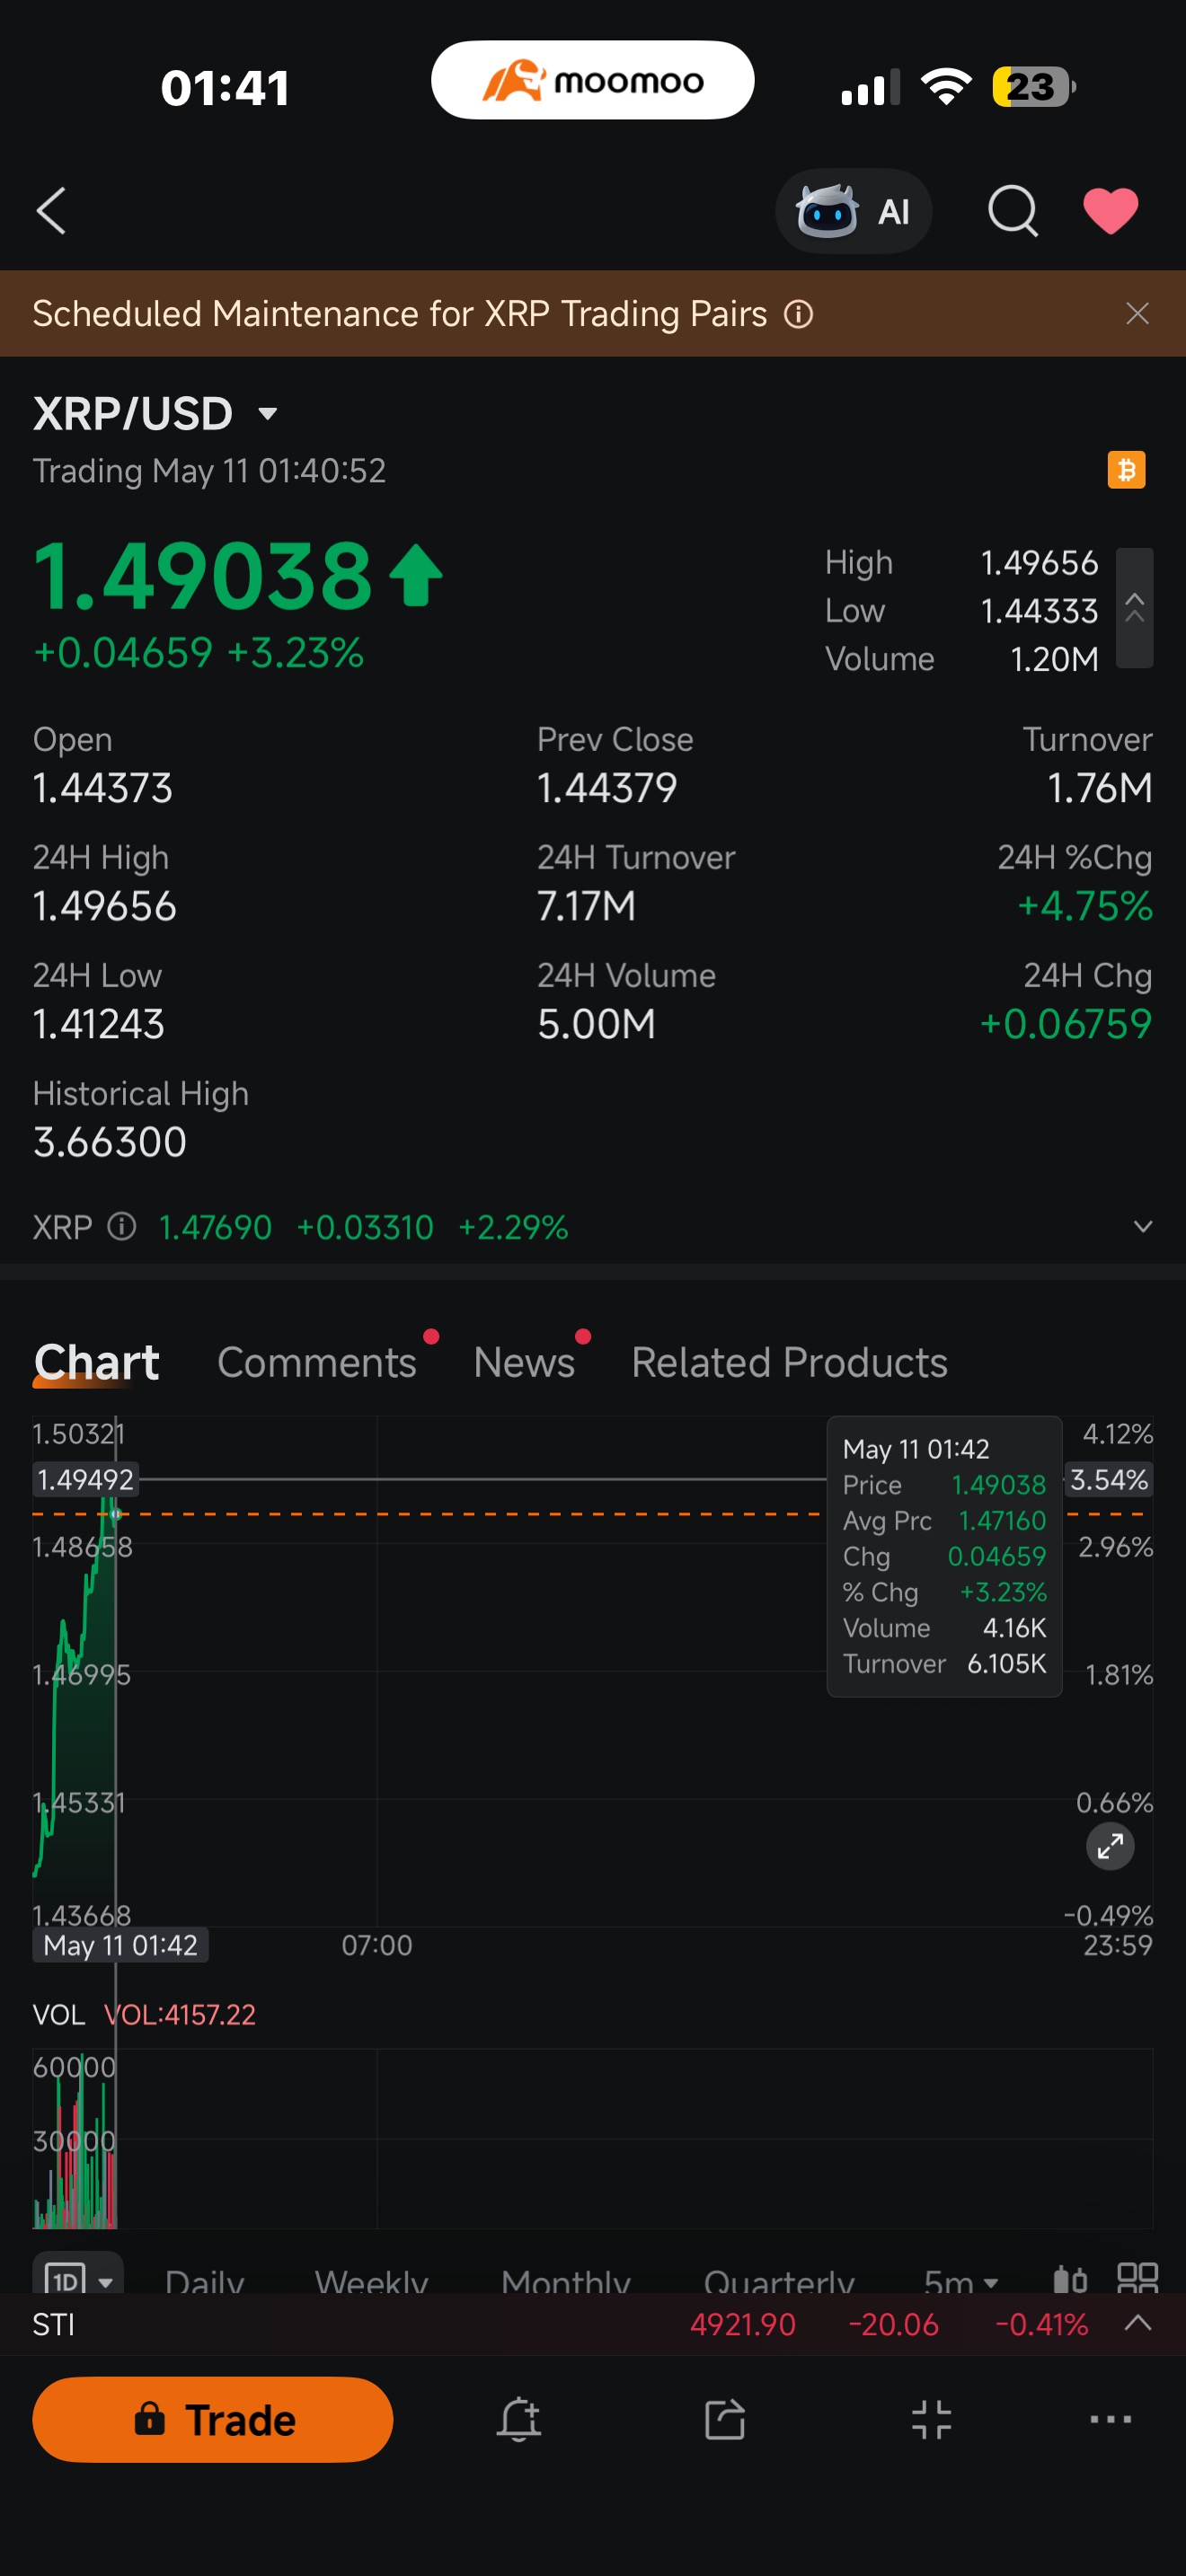Toggle the pink heart favorite icon

point(1110,211)
